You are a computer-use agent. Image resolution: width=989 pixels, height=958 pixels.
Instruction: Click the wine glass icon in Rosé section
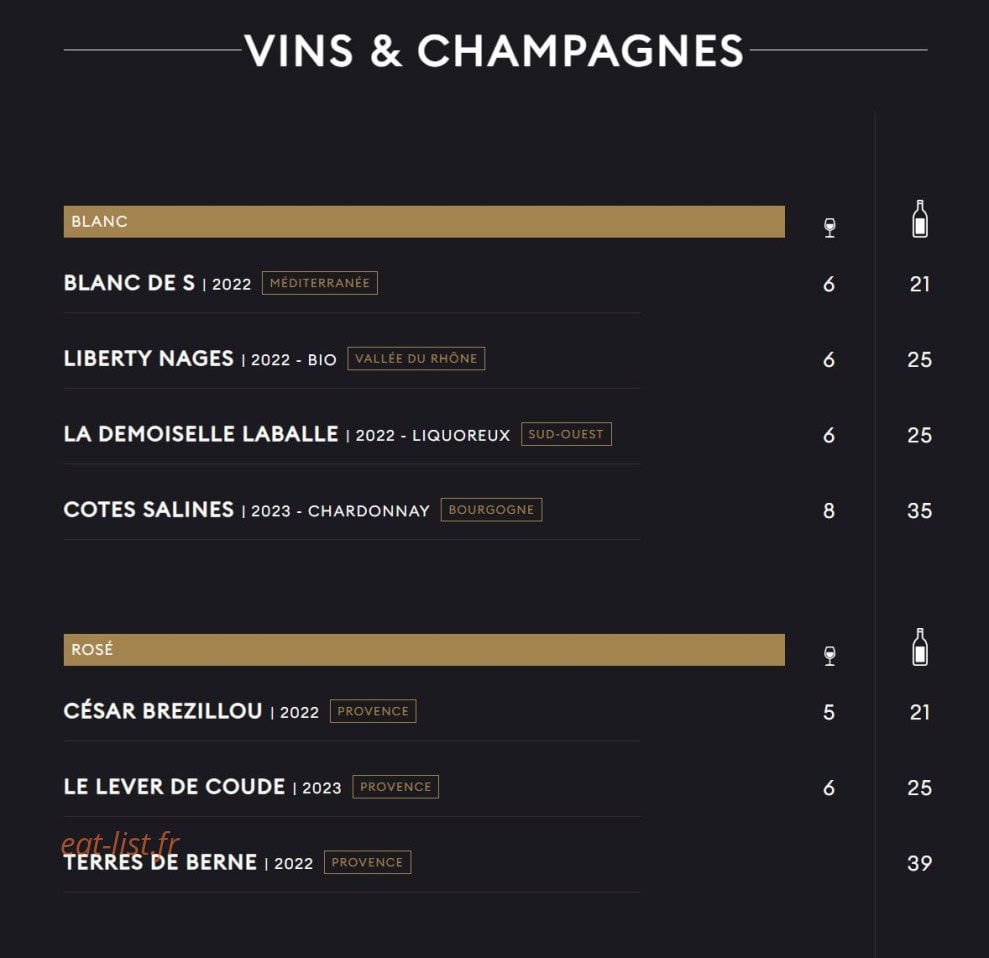point(830,656)
